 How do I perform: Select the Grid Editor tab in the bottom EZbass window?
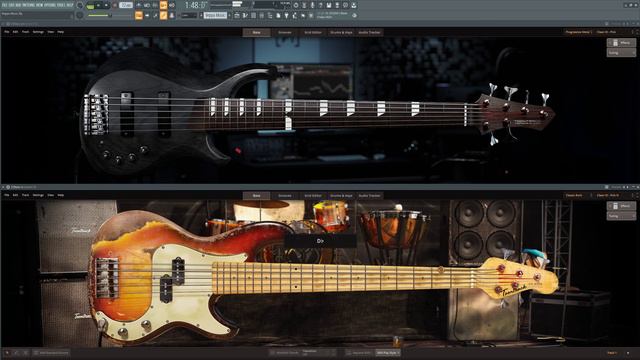(313, 196)
